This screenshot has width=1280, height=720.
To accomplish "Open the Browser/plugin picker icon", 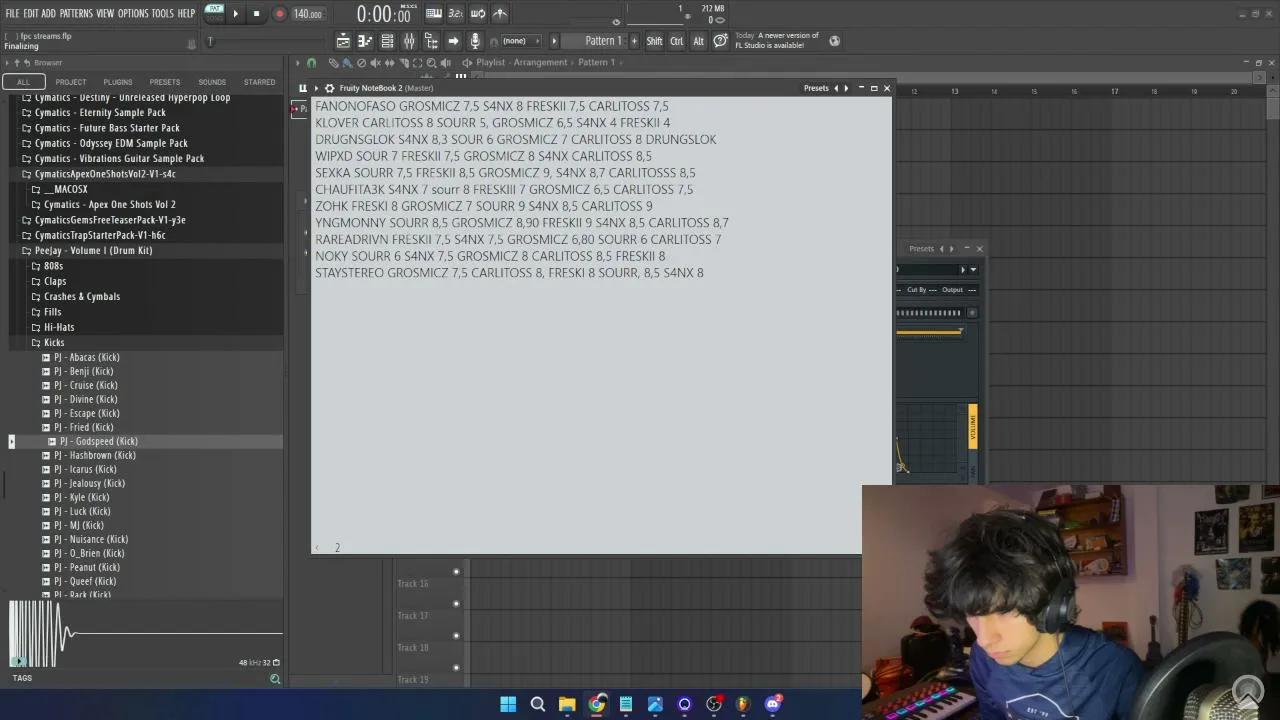I will click(x=431, y=41).
